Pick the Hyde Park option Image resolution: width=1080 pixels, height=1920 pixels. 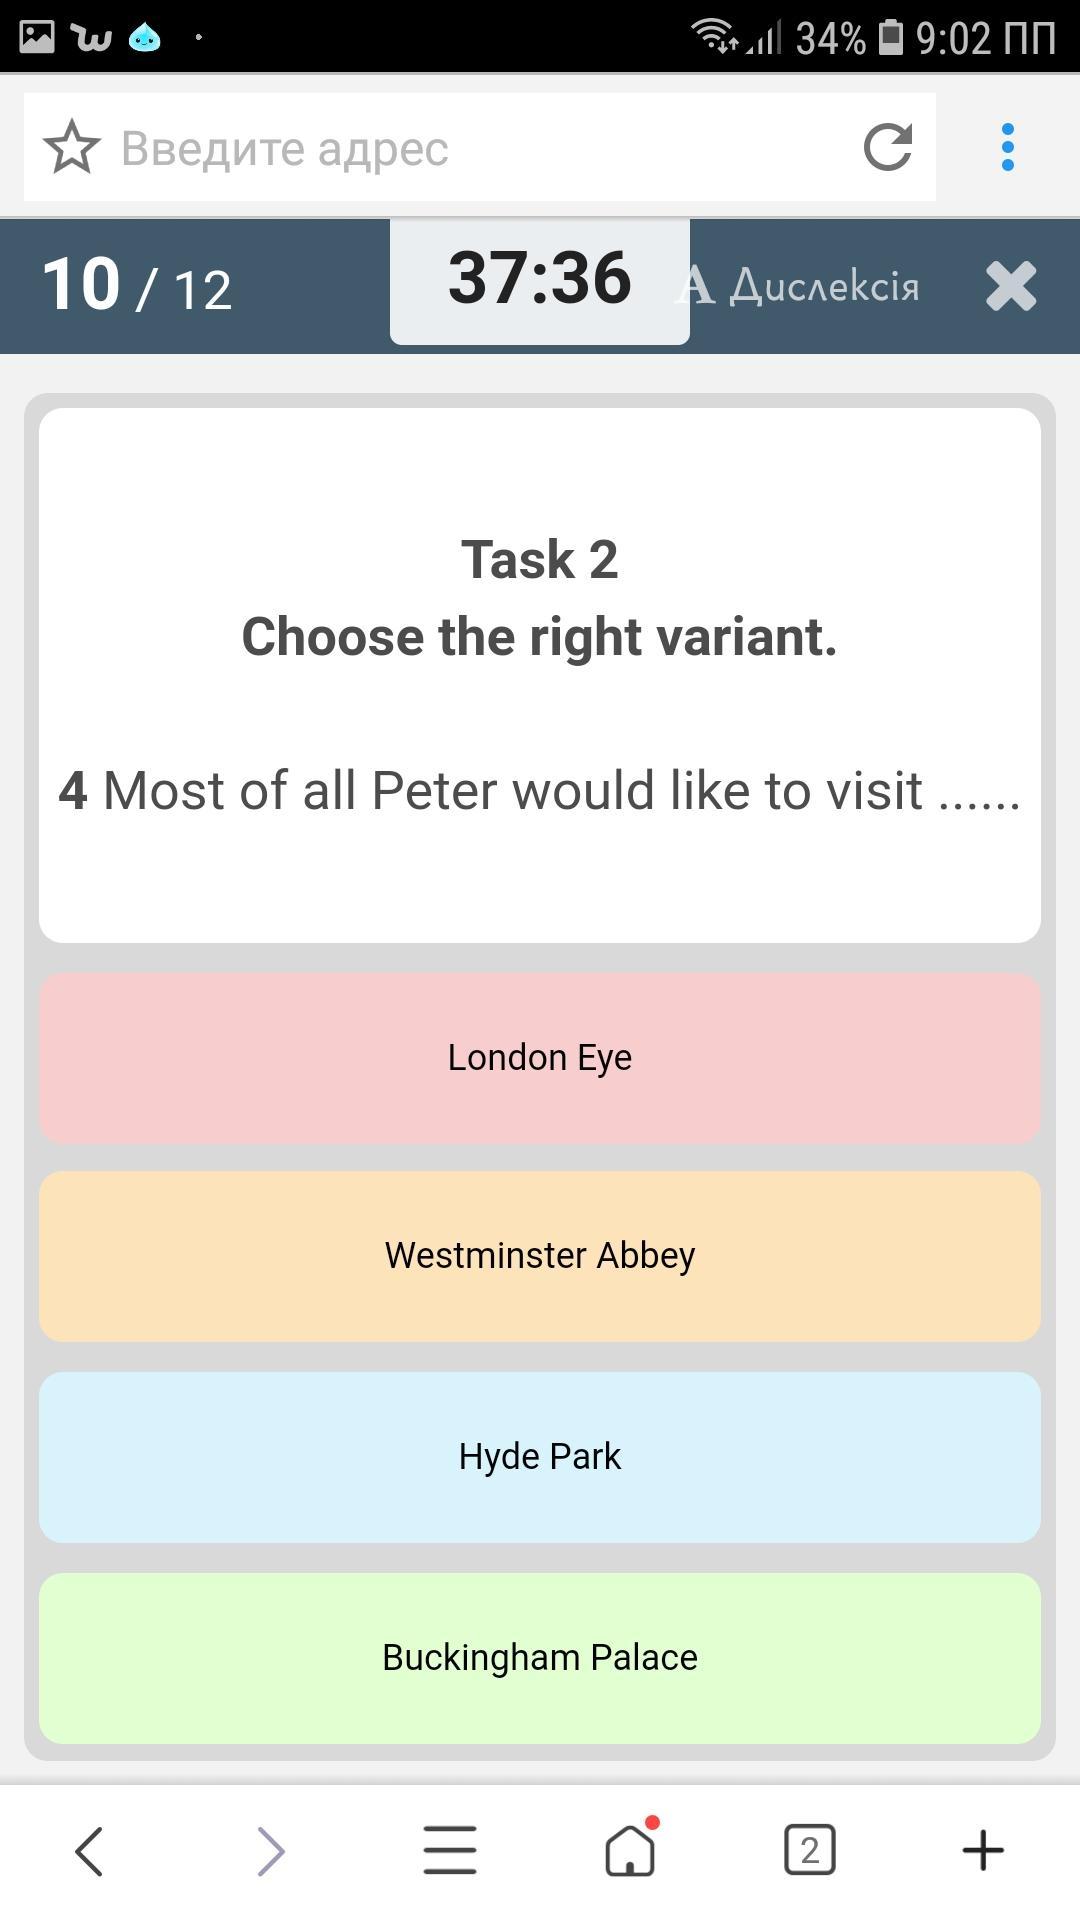(540, 1457)
